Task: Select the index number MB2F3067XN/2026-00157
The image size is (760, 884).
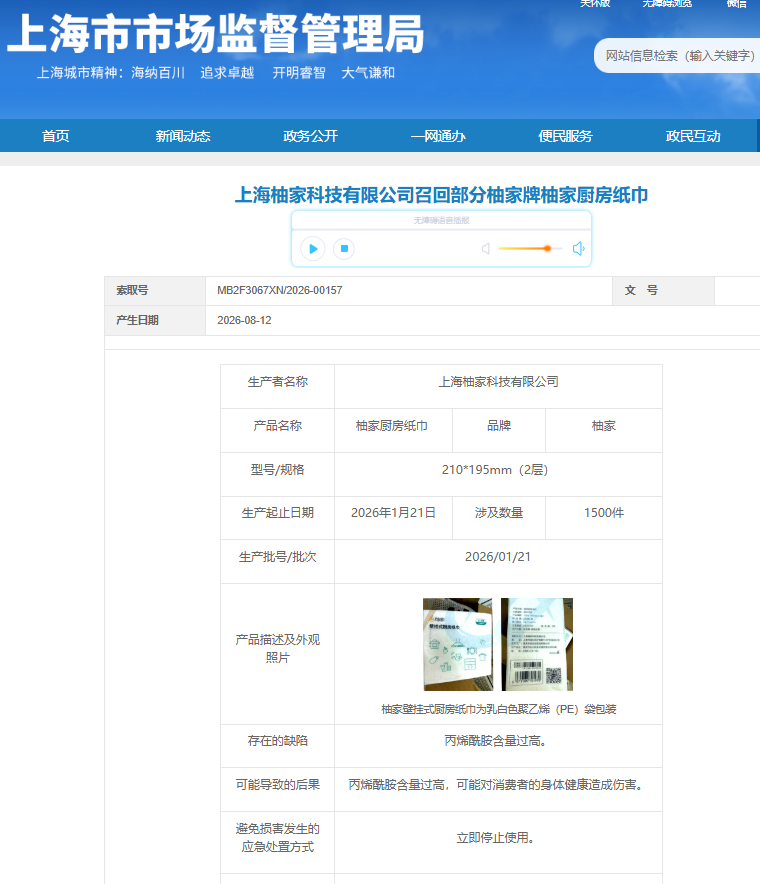Action: pyautogui.click(x=280, y=290)
